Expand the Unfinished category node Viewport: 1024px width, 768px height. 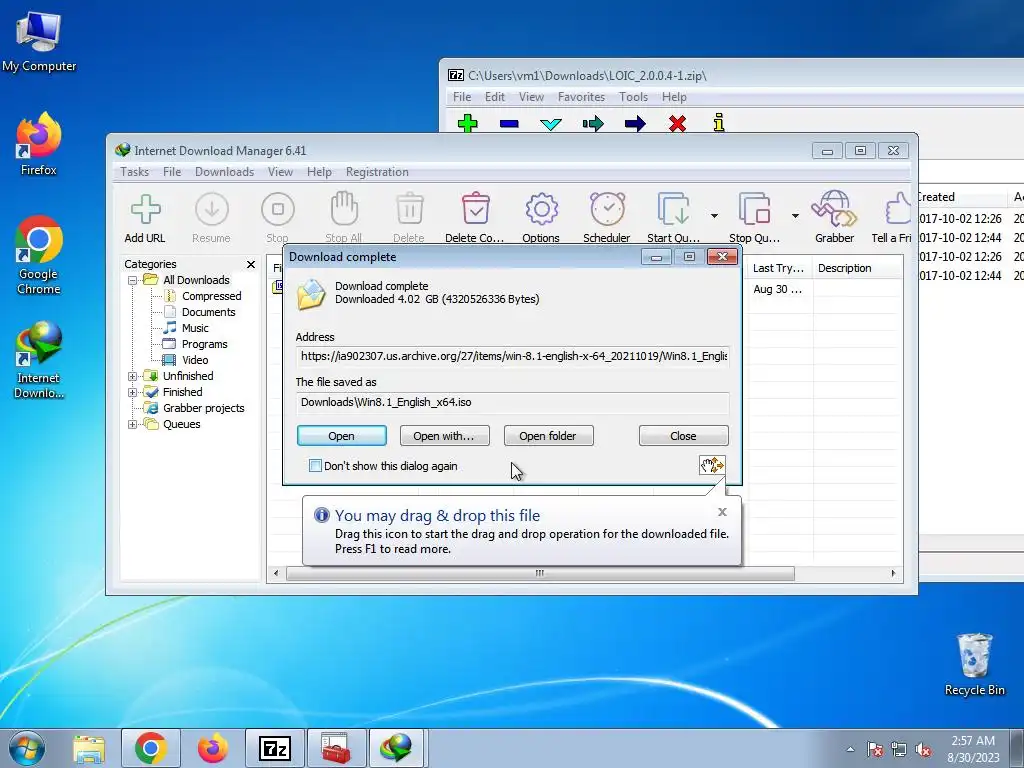133,376
